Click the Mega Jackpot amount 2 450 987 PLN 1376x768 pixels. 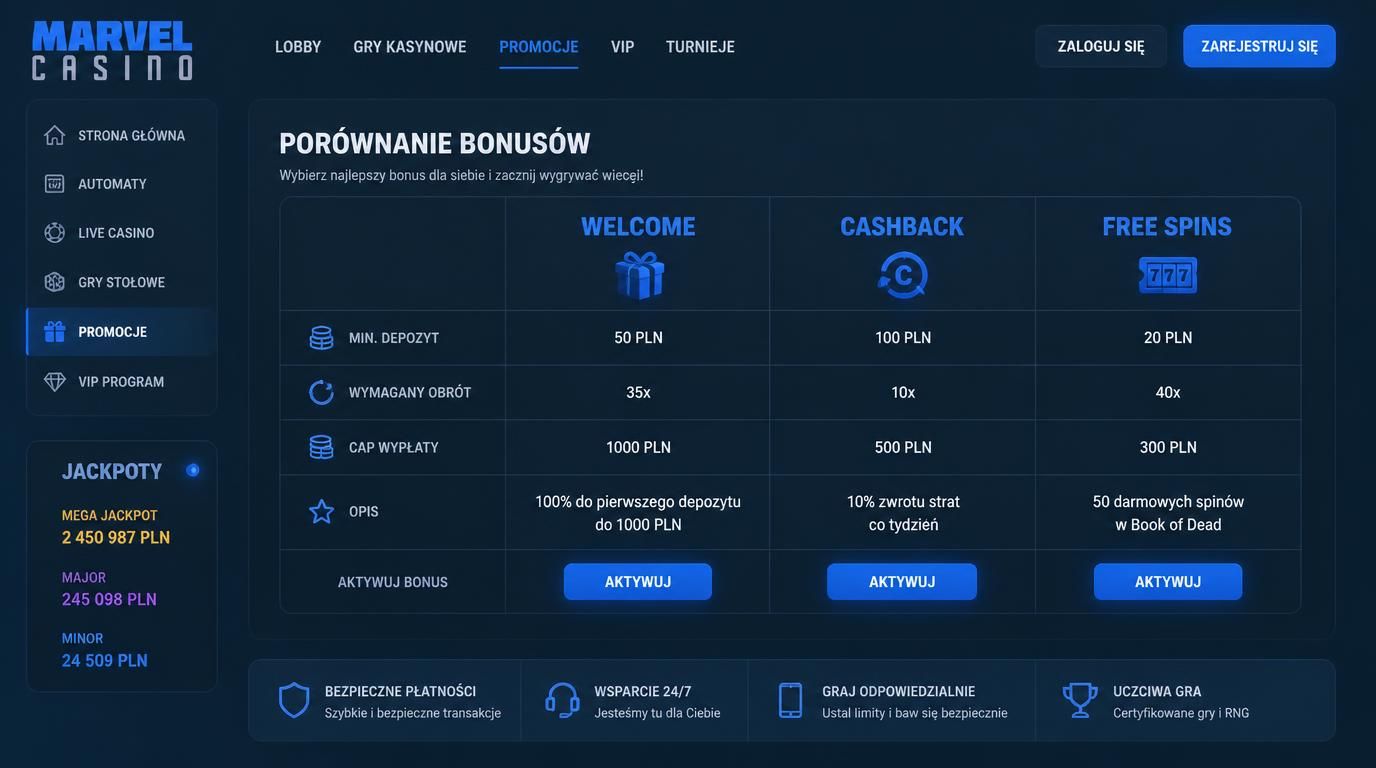click(x=116, y=538)
